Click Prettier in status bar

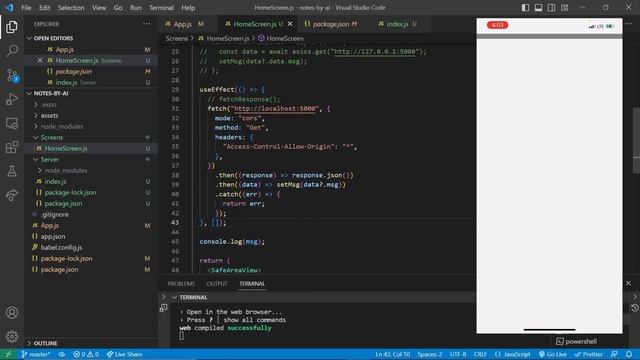coord(589,354)
